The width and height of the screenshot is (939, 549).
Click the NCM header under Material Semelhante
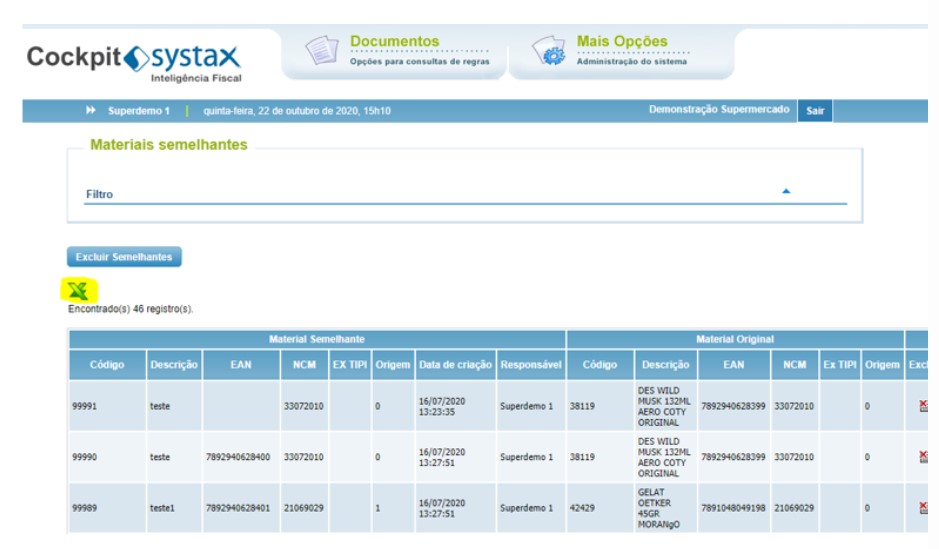pyautogui.click(x=304, y=365)
